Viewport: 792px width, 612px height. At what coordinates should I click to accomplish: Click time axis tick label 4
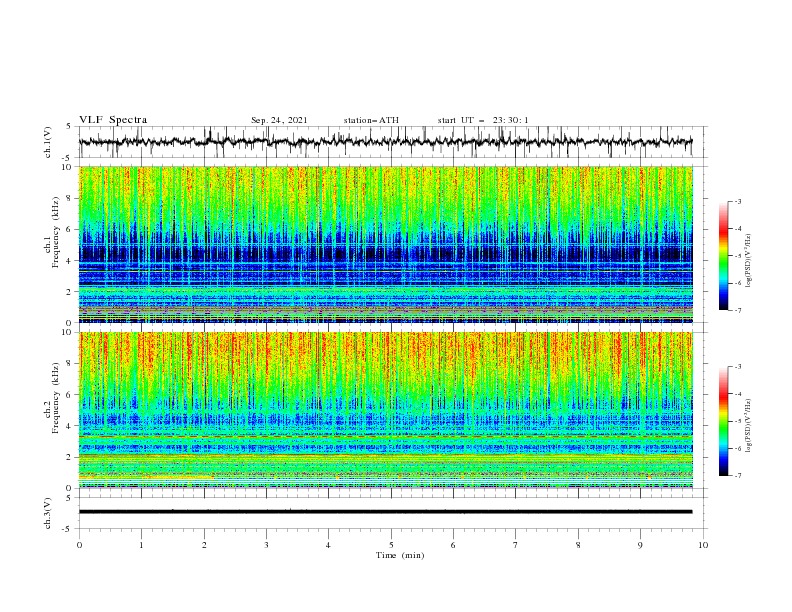328,545
